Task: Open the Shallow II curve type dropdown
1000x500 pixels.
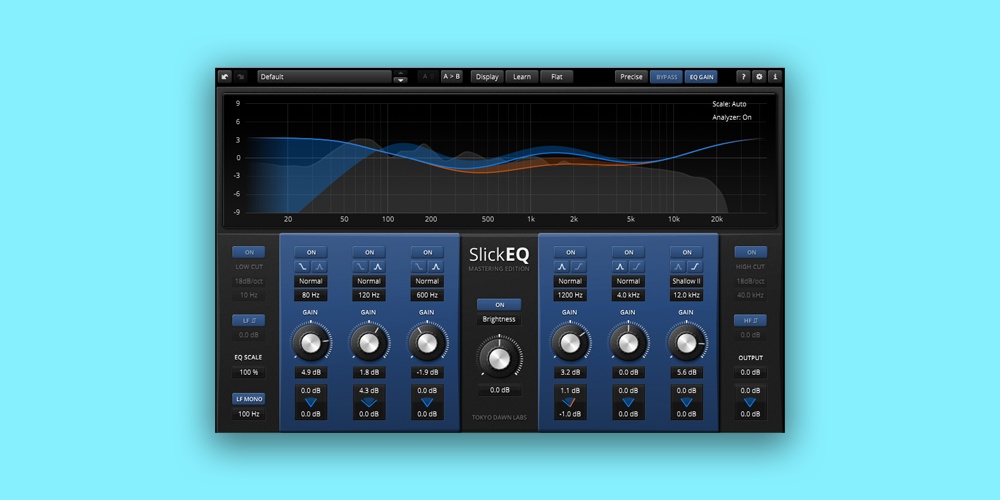Action: point(686,281)
